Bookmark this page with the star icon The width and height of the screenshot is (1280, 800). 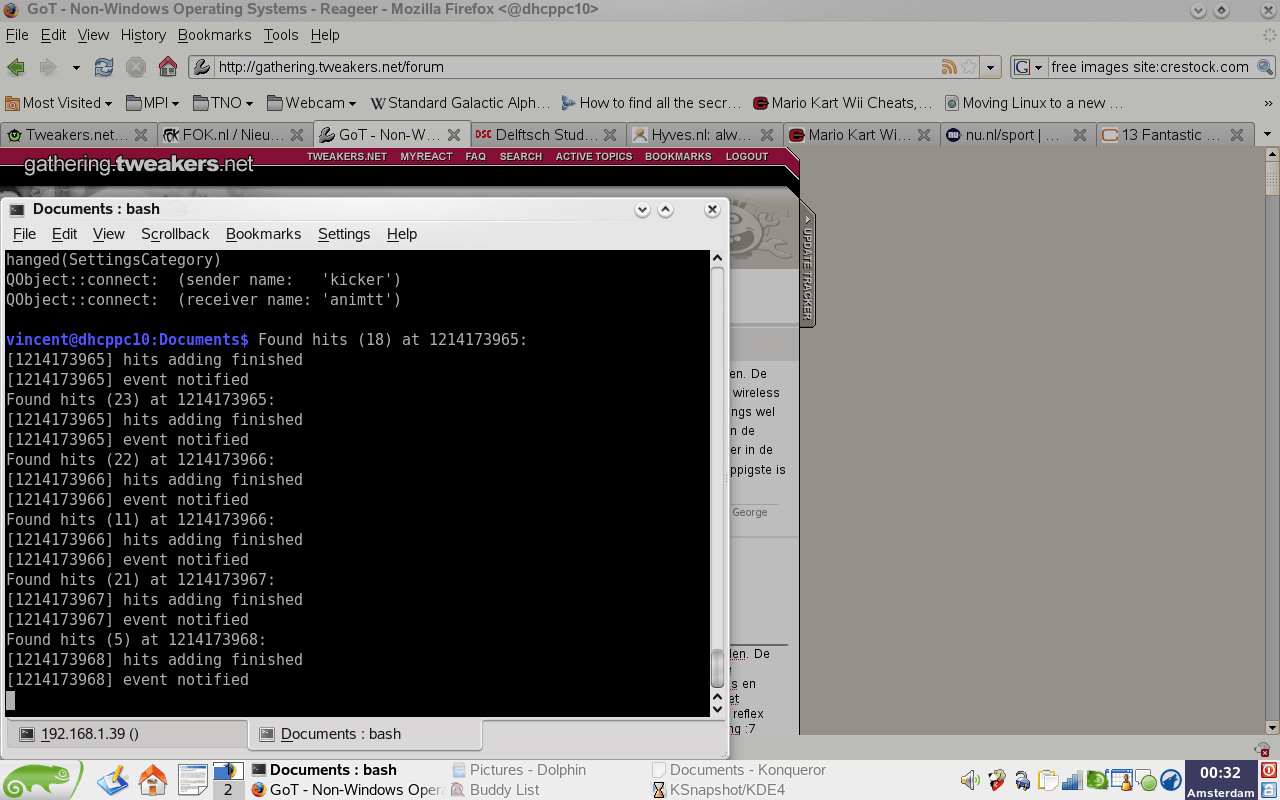969,67
